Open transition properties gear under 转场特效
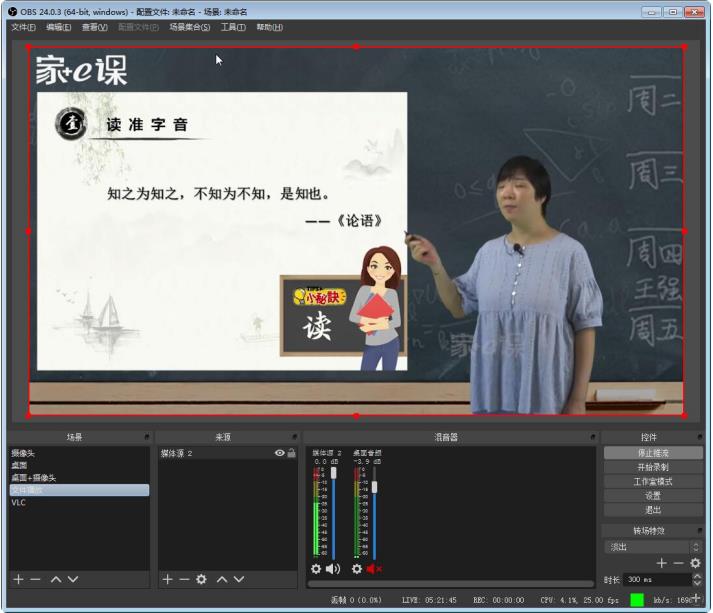The height and width of the screenshot is (613, 713). [695, 564]
